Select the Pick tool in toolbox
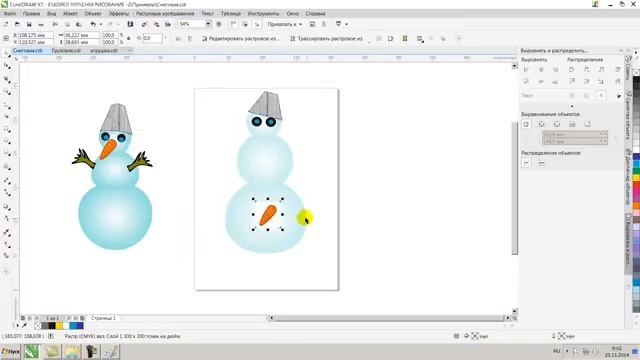Viewport: 640px width, 360px height. [7, 53]
